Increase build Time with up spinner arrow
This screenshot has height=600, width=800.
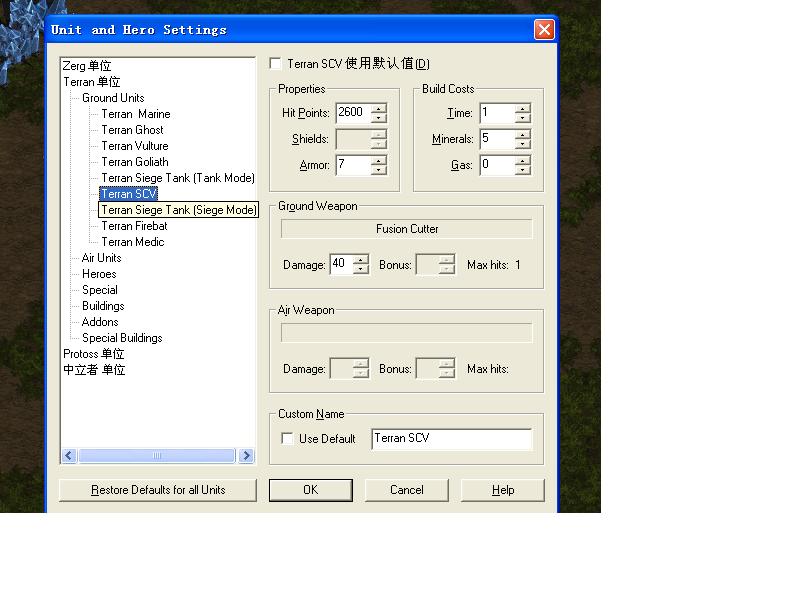(x=522, y=108)
